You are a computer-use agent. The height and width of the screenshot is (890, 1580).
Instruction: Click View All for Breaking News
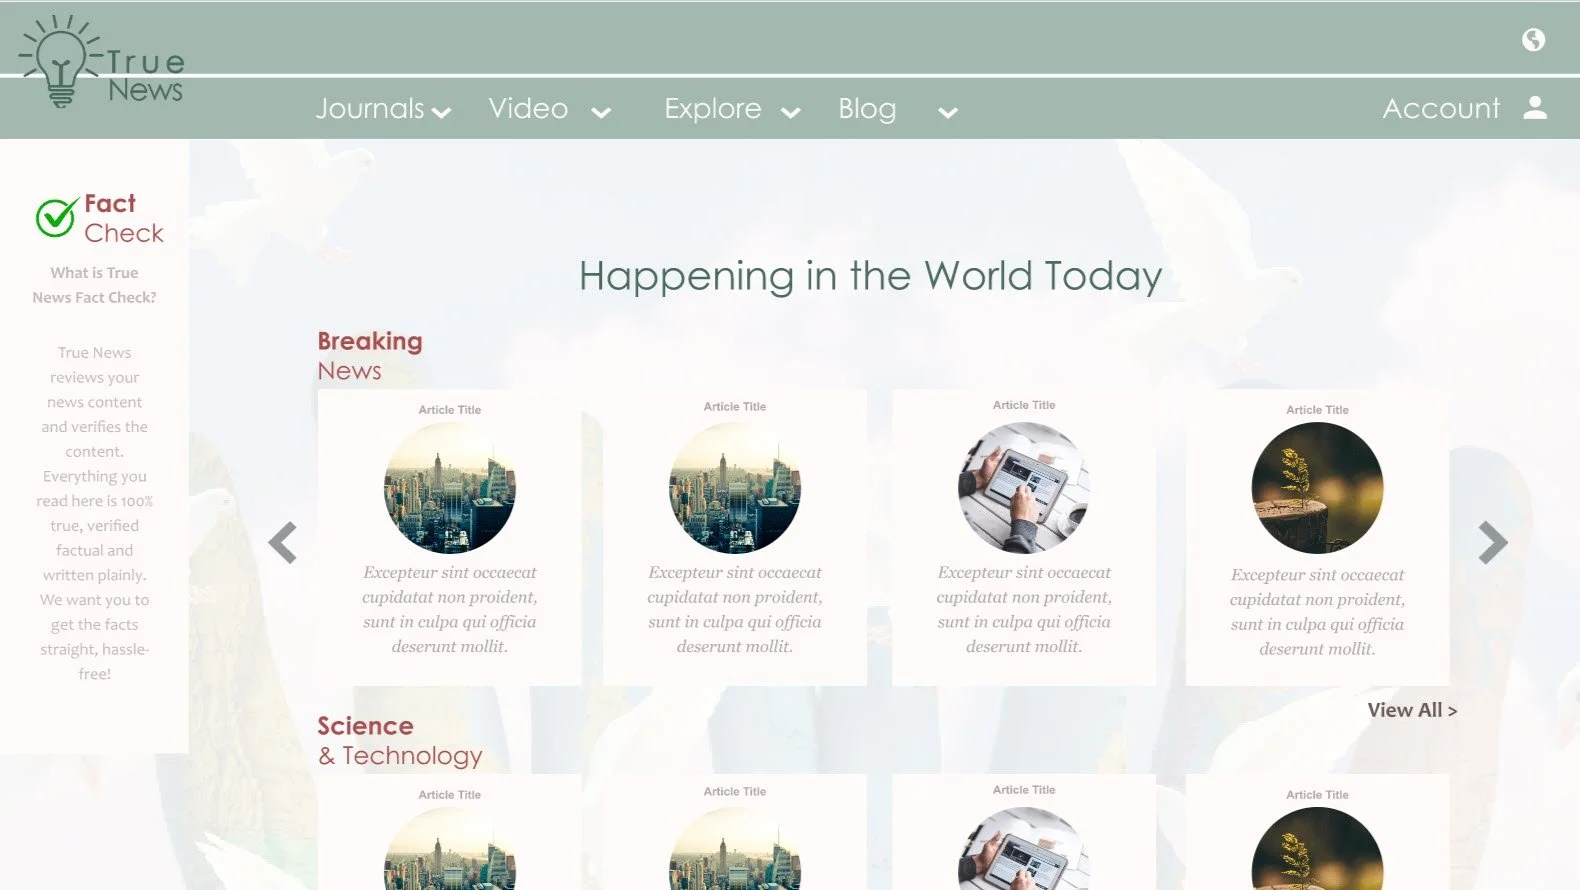coord(1412,710)
